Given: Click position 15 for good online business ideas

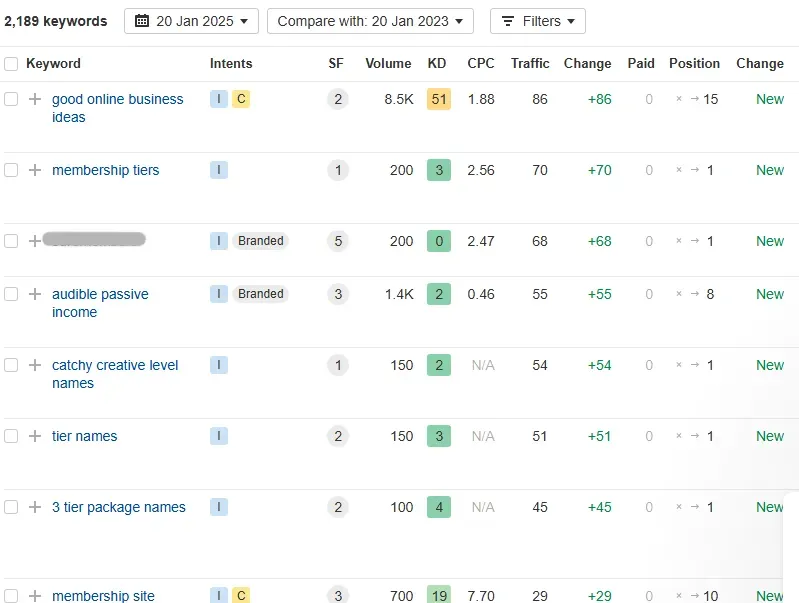Looking at the screenshot, I should (710, 99).
